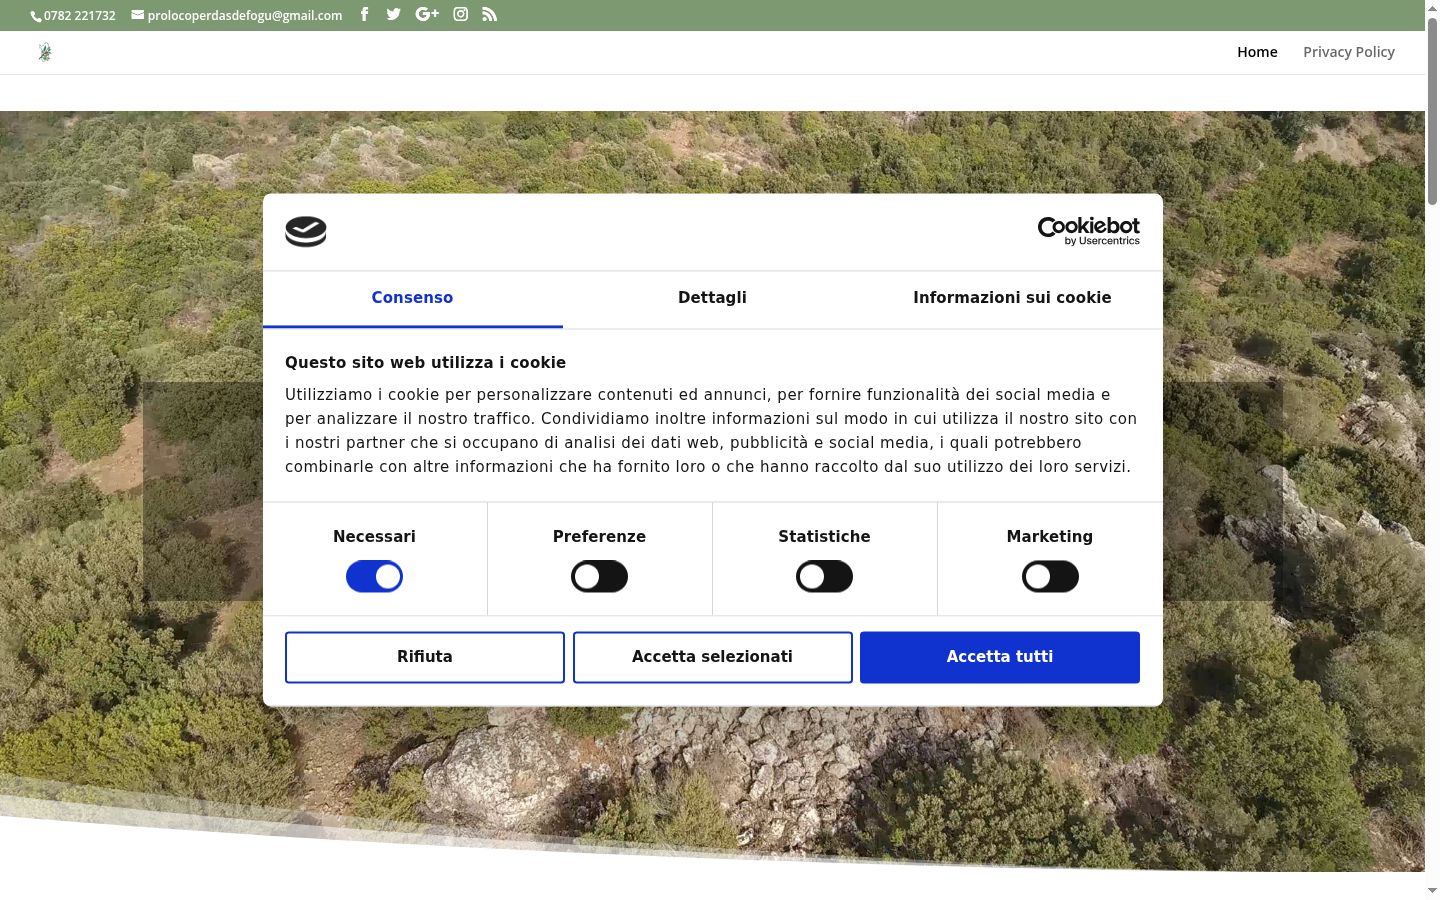Viewport: 1440px width, 900px height.
Task: Click the scrollbar up arrow
Action: (x=1432, y=7)
